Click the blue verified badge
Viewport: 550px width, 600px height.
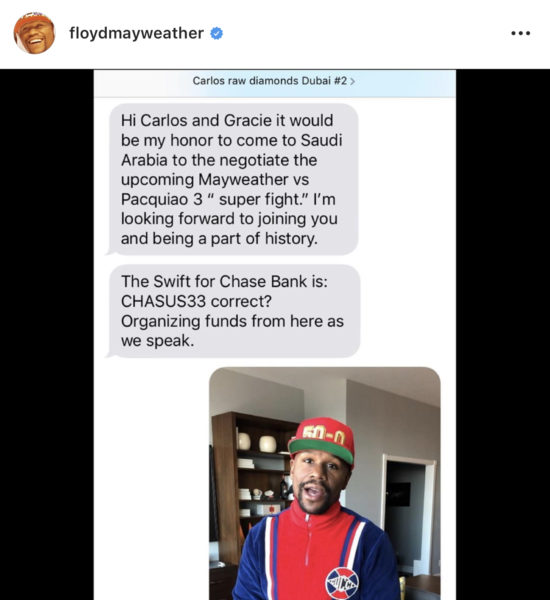(217, 34)
